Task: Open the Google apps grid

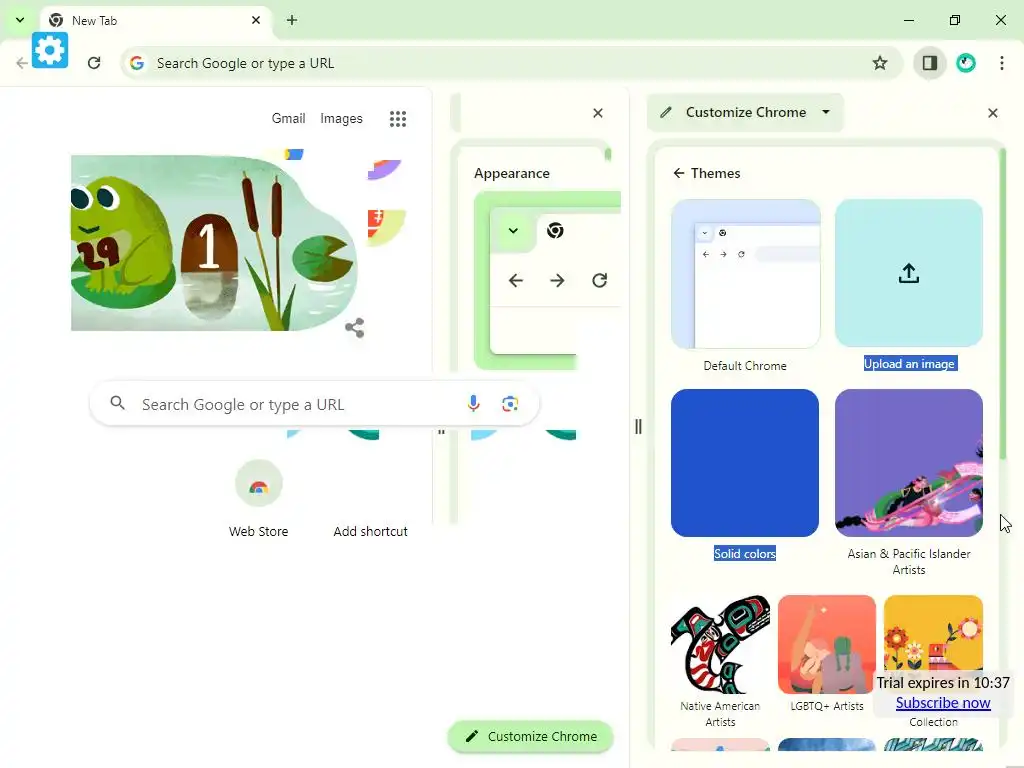Action: pos(398,119)
